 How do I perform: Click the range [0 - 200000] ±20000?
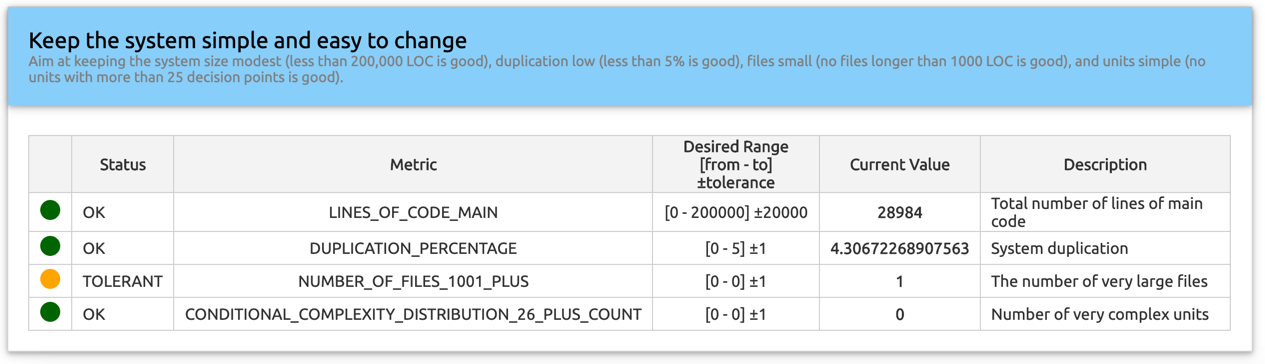coord(735,212)
